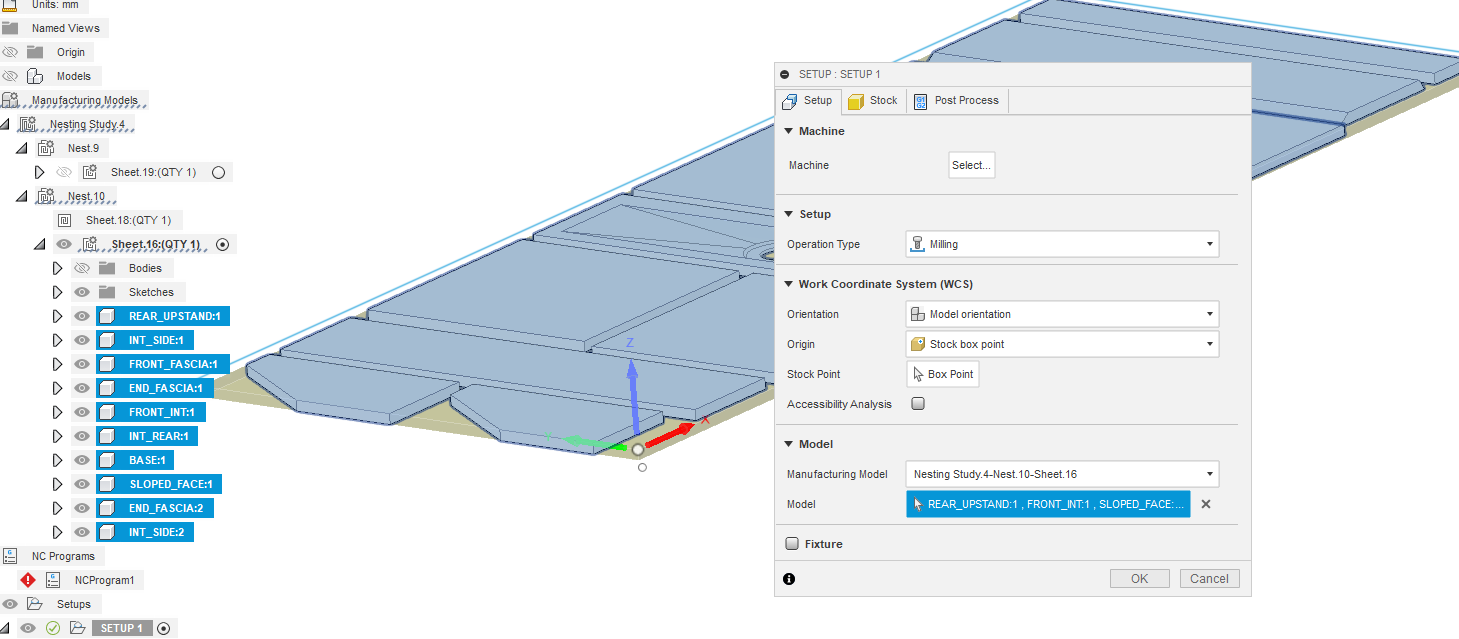Activate Sheet.16 using its radio button

click(x=222, y=244)
